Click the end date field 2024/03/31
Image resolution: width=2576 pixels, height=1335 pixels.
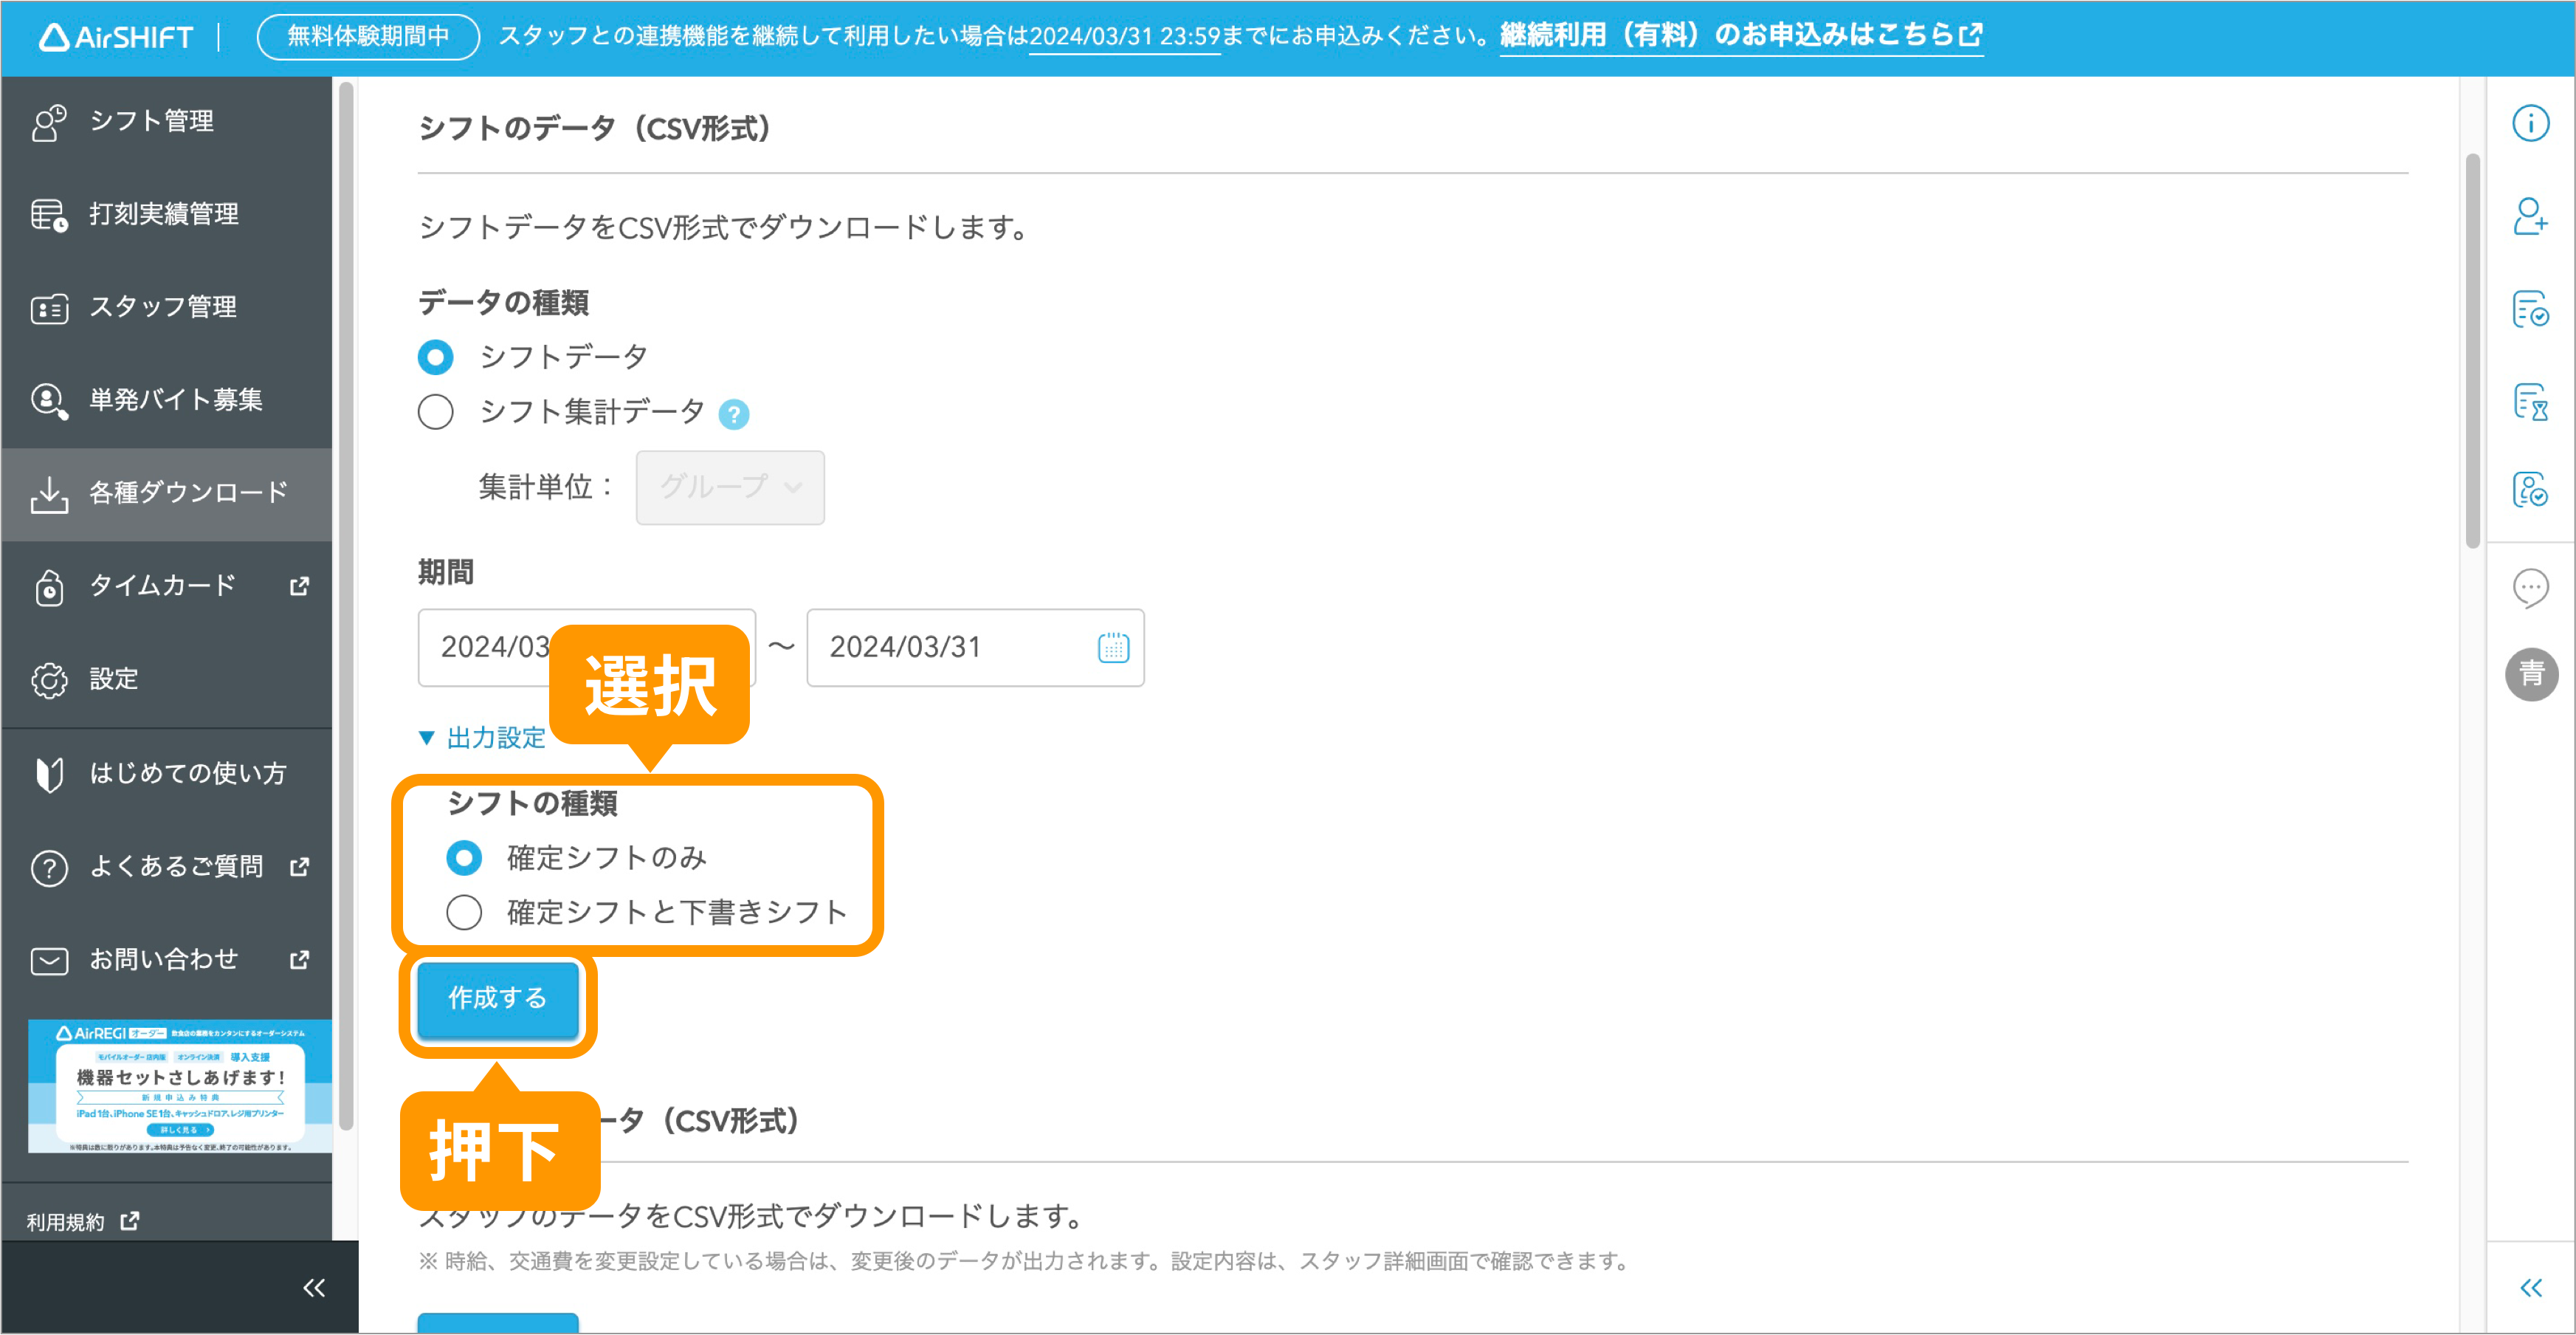(x=975, y=647)
